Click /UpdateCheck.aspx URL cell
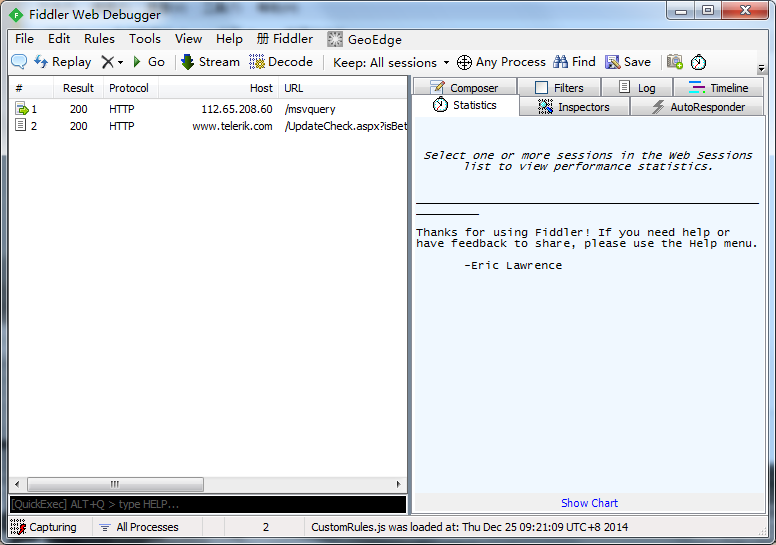This screenshot has height=545, width=776. point(345,126)
